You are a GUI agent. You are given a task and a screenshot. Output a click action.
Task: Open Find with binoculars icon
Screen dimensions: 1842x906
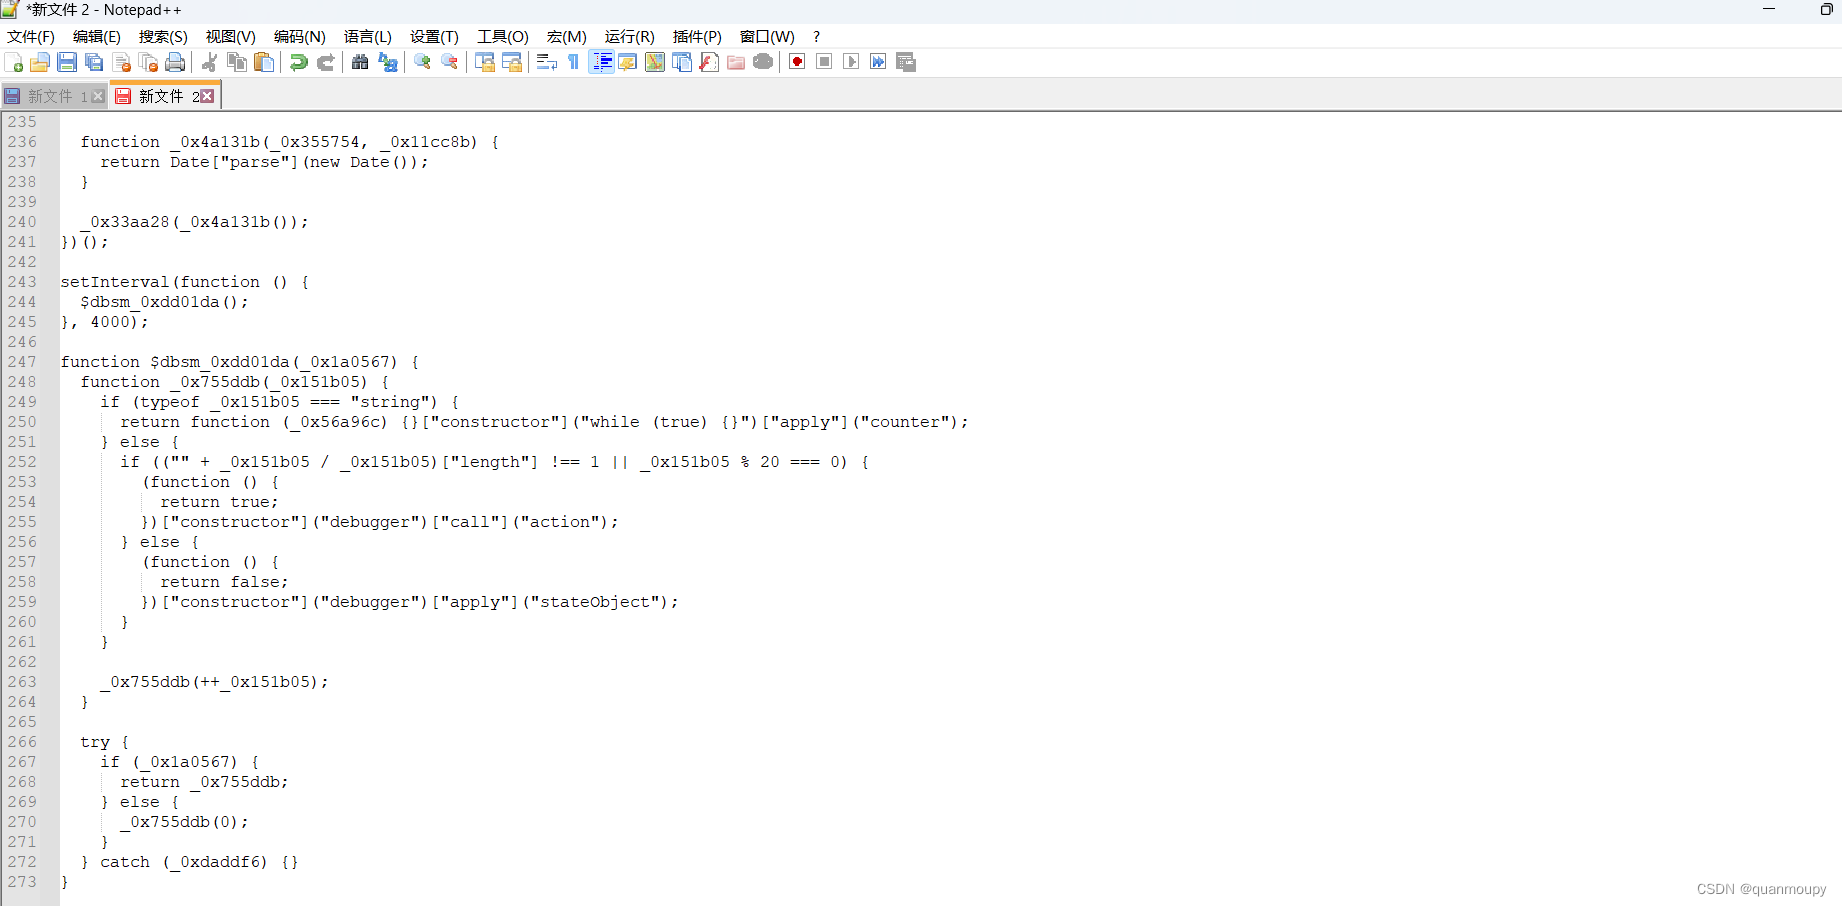click(x=360, y=62)
